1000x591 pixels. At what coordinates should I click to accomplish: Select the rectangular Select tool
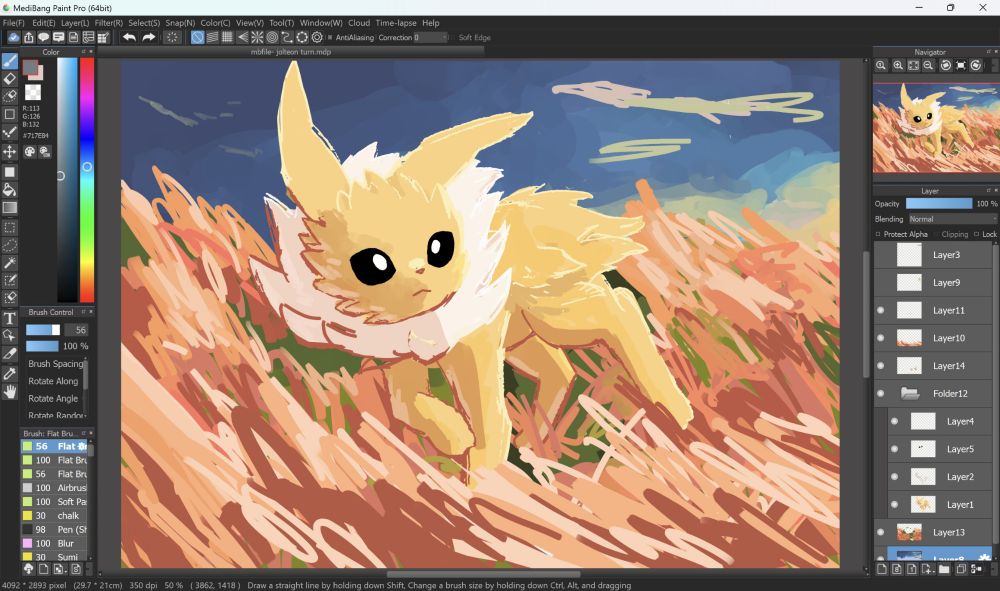coord(10,227)
